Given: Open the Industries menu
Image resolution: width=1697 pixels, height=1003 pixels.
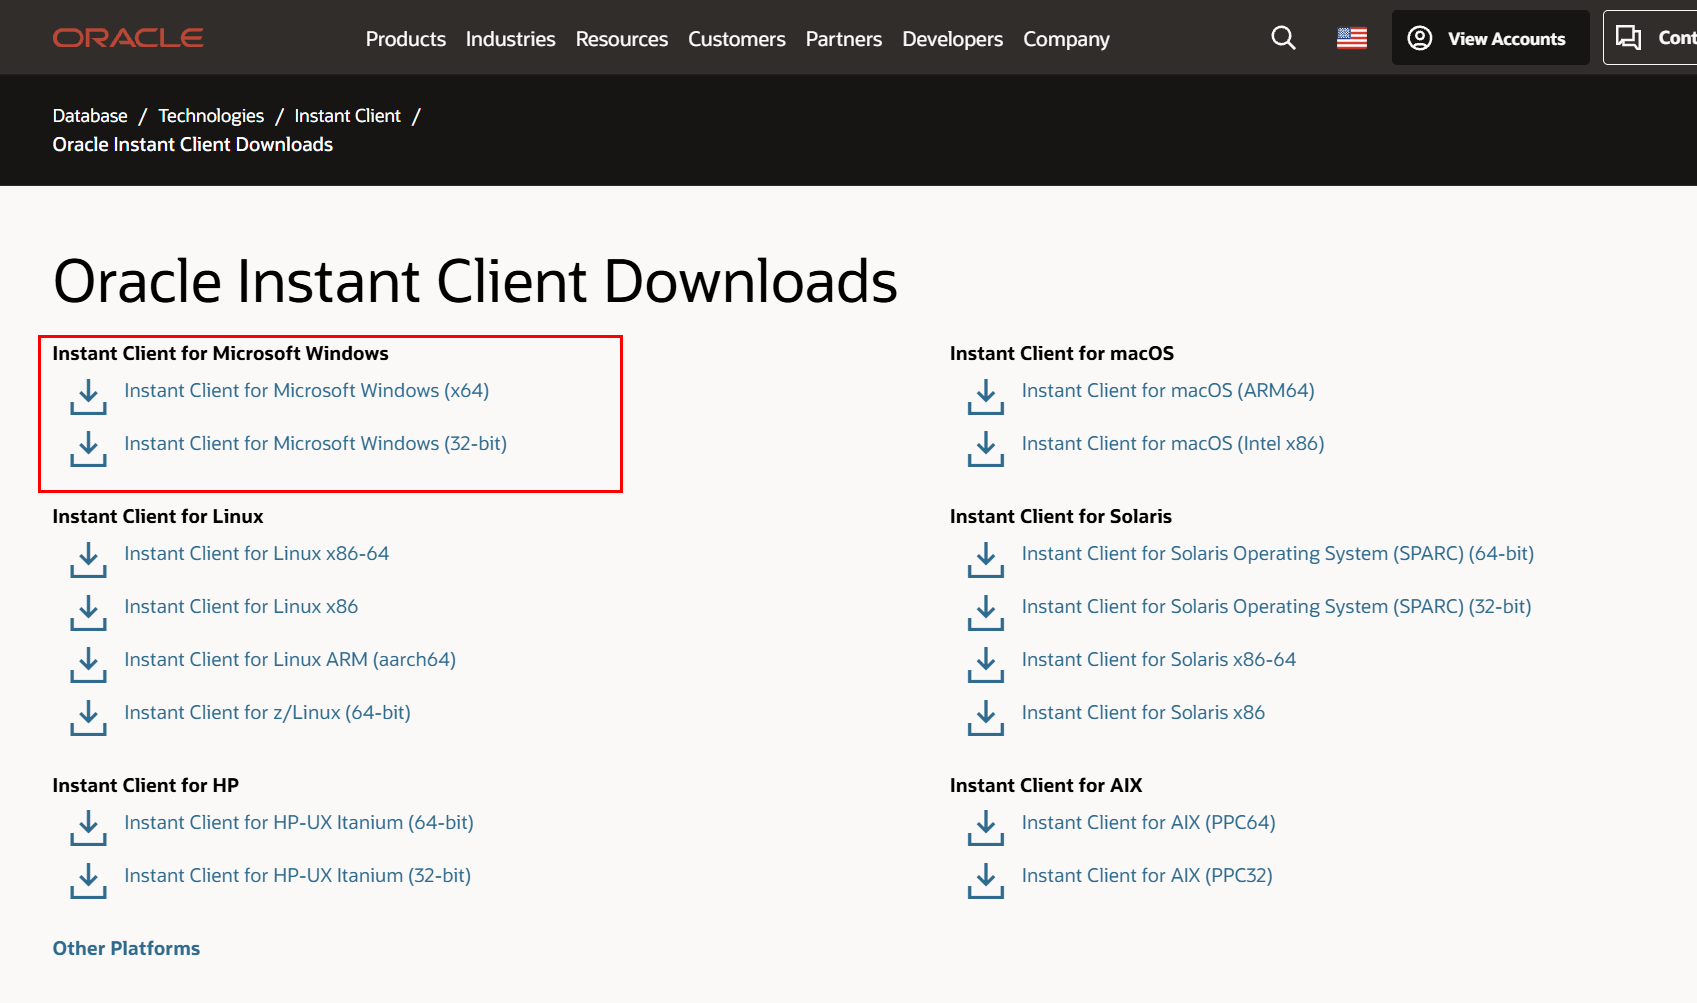Looking at the screenshot, I should (510, 39).
